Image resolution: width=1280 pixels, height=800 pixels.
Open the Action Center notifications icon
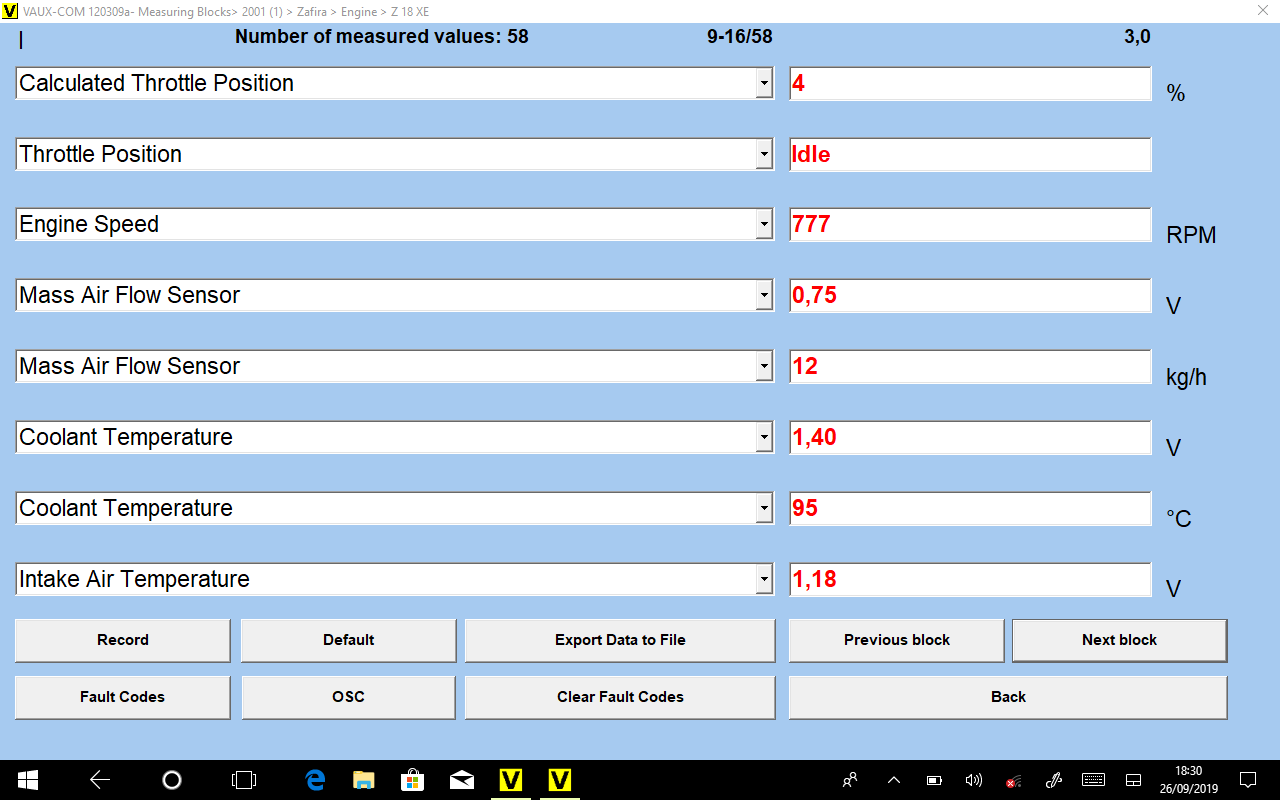(x=1248, y=780)
